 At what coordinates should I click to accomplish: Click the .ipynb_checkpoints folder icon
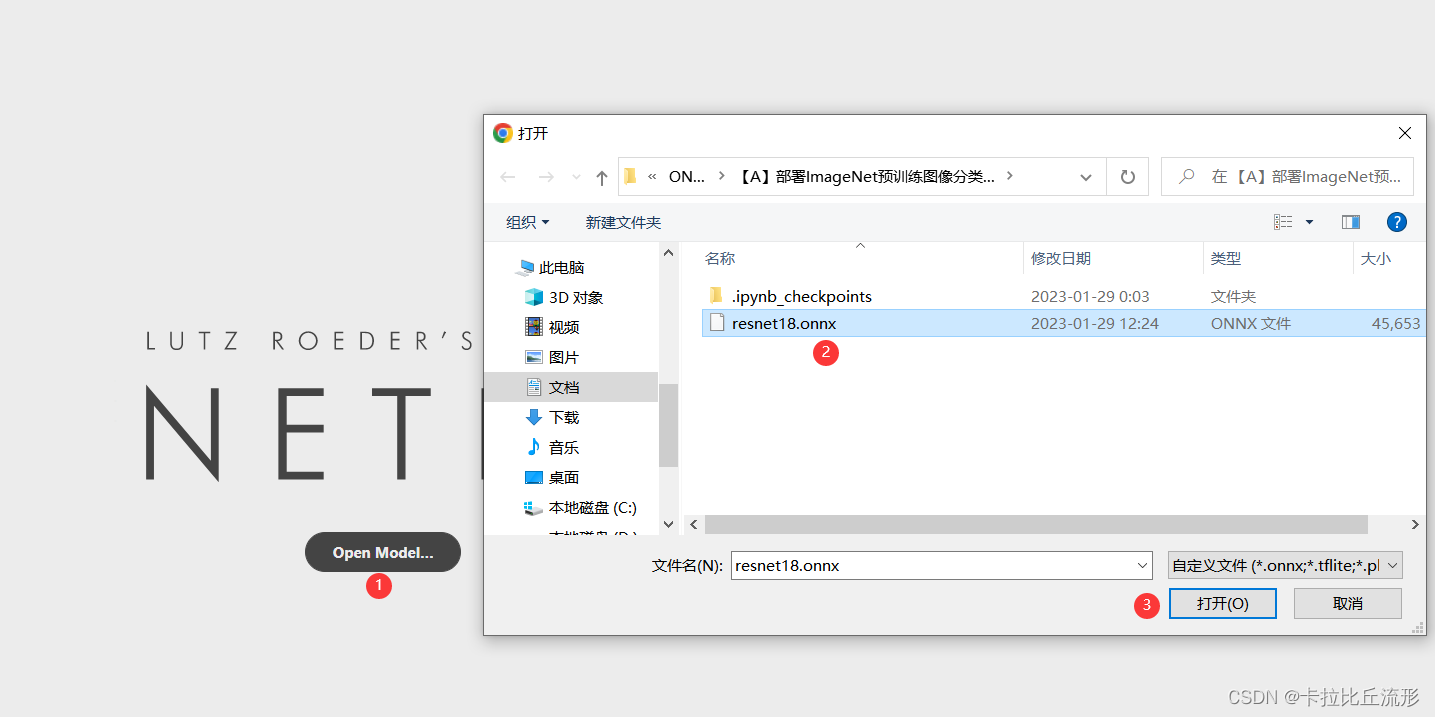715,295
